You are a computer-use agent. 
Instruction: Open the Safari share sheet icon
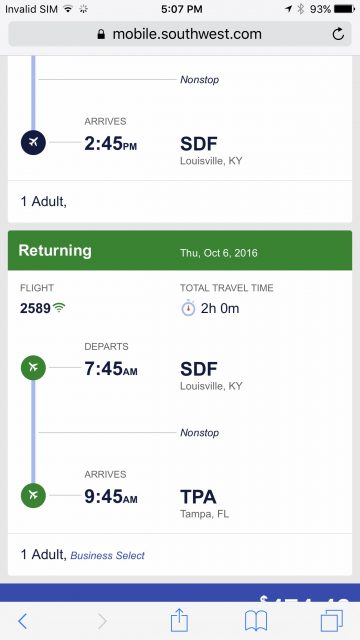point(179,620)
